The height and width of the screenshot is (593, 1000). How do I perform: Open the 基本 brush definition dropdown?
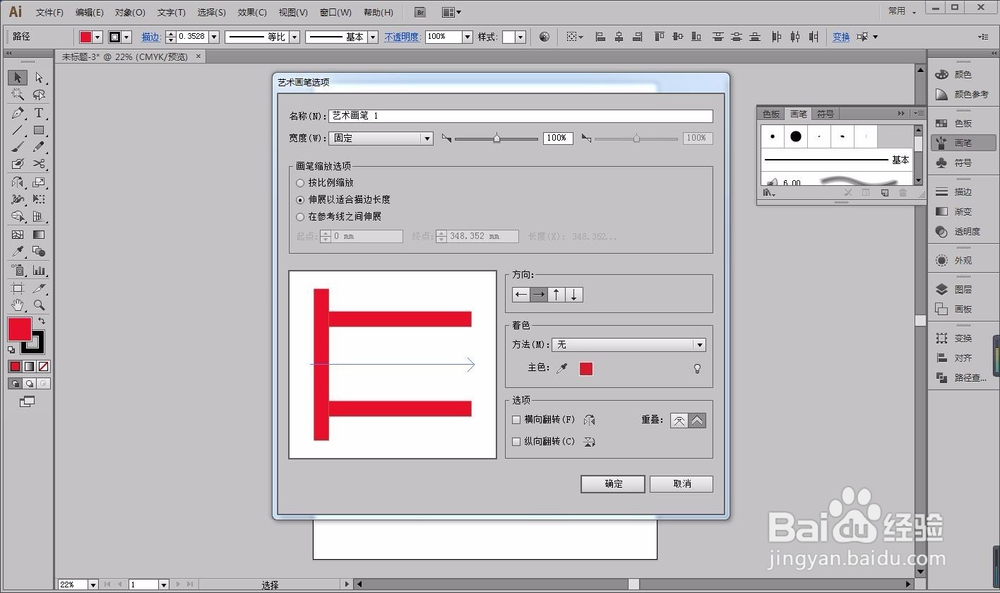click(373, 37)
